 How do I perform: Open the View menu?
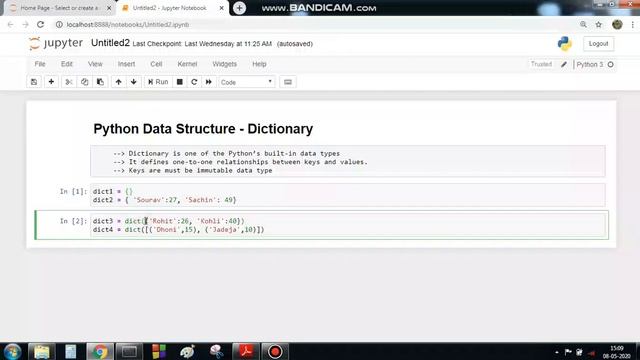(95, 64)
